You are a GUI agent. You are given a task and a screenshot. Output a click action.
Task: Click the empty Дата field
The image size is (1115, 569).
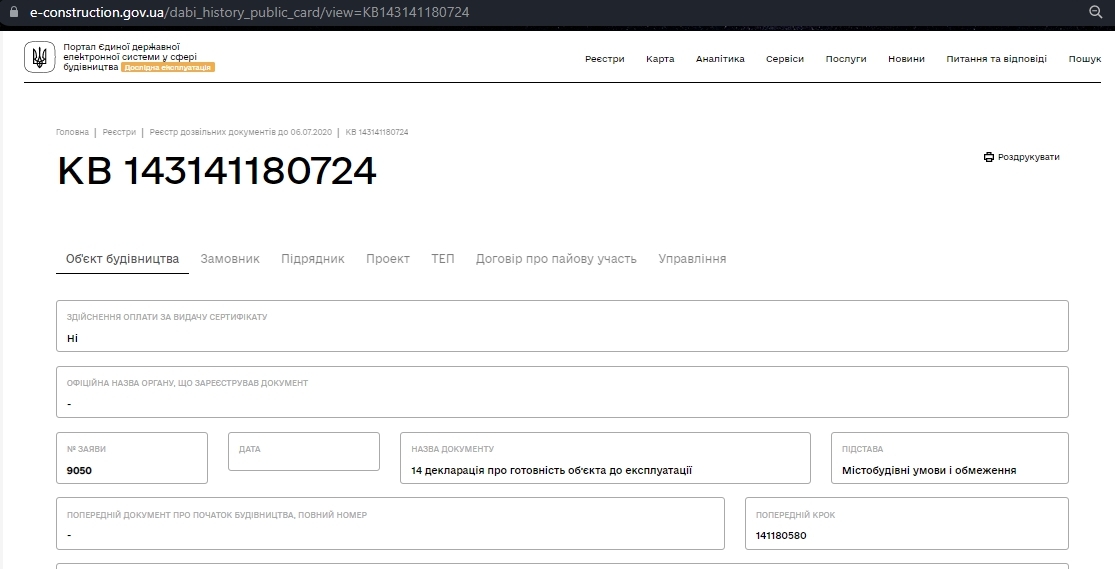click(304, 452)
